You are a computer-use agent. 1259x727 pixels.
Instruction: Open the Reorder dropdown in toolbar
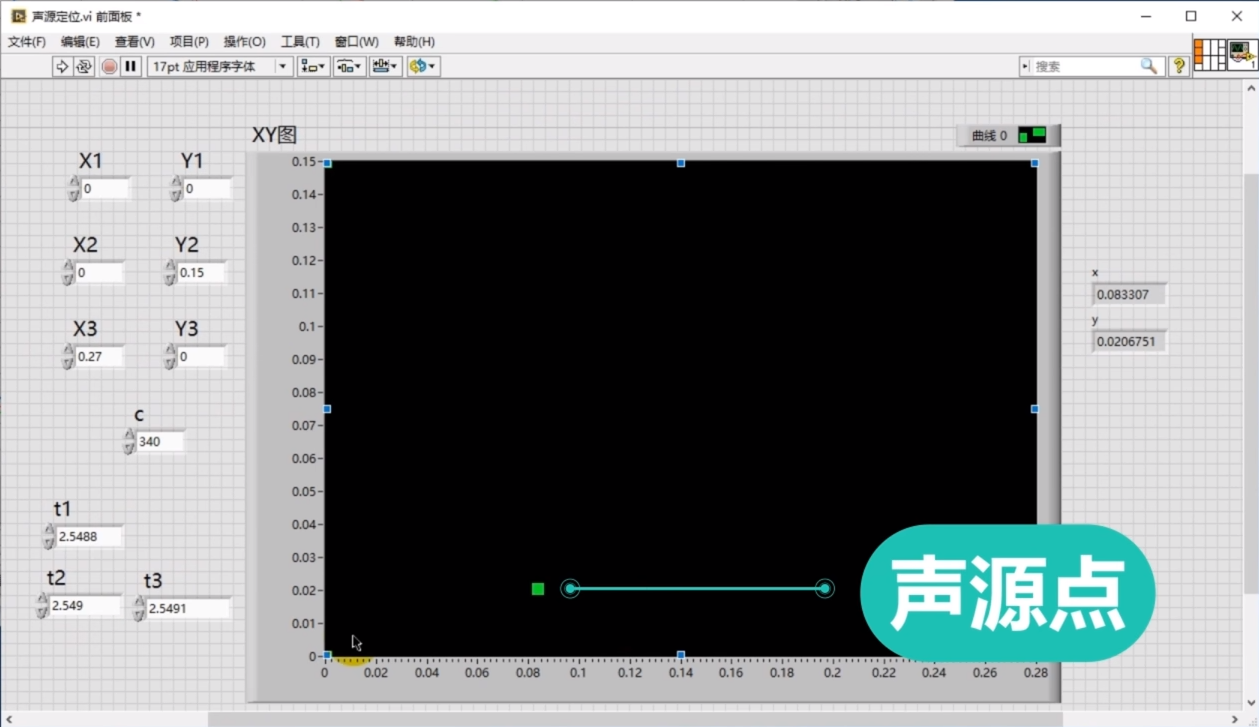[423, 66]
